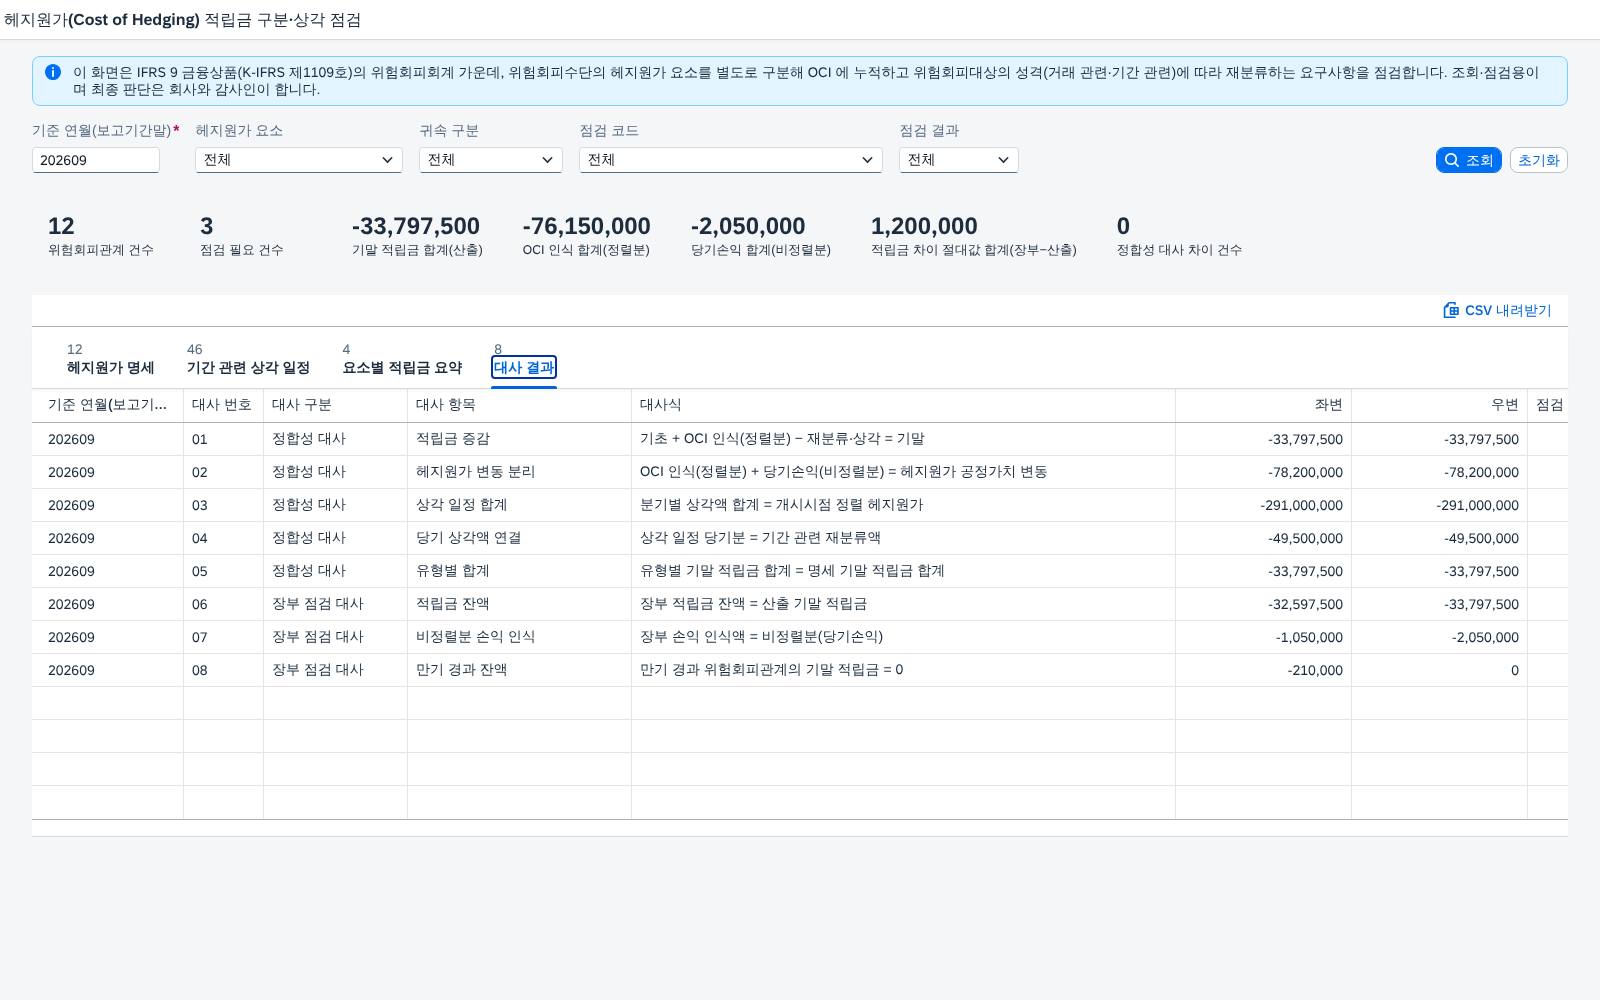Click the 대사 구분 column header

point(335,405)
